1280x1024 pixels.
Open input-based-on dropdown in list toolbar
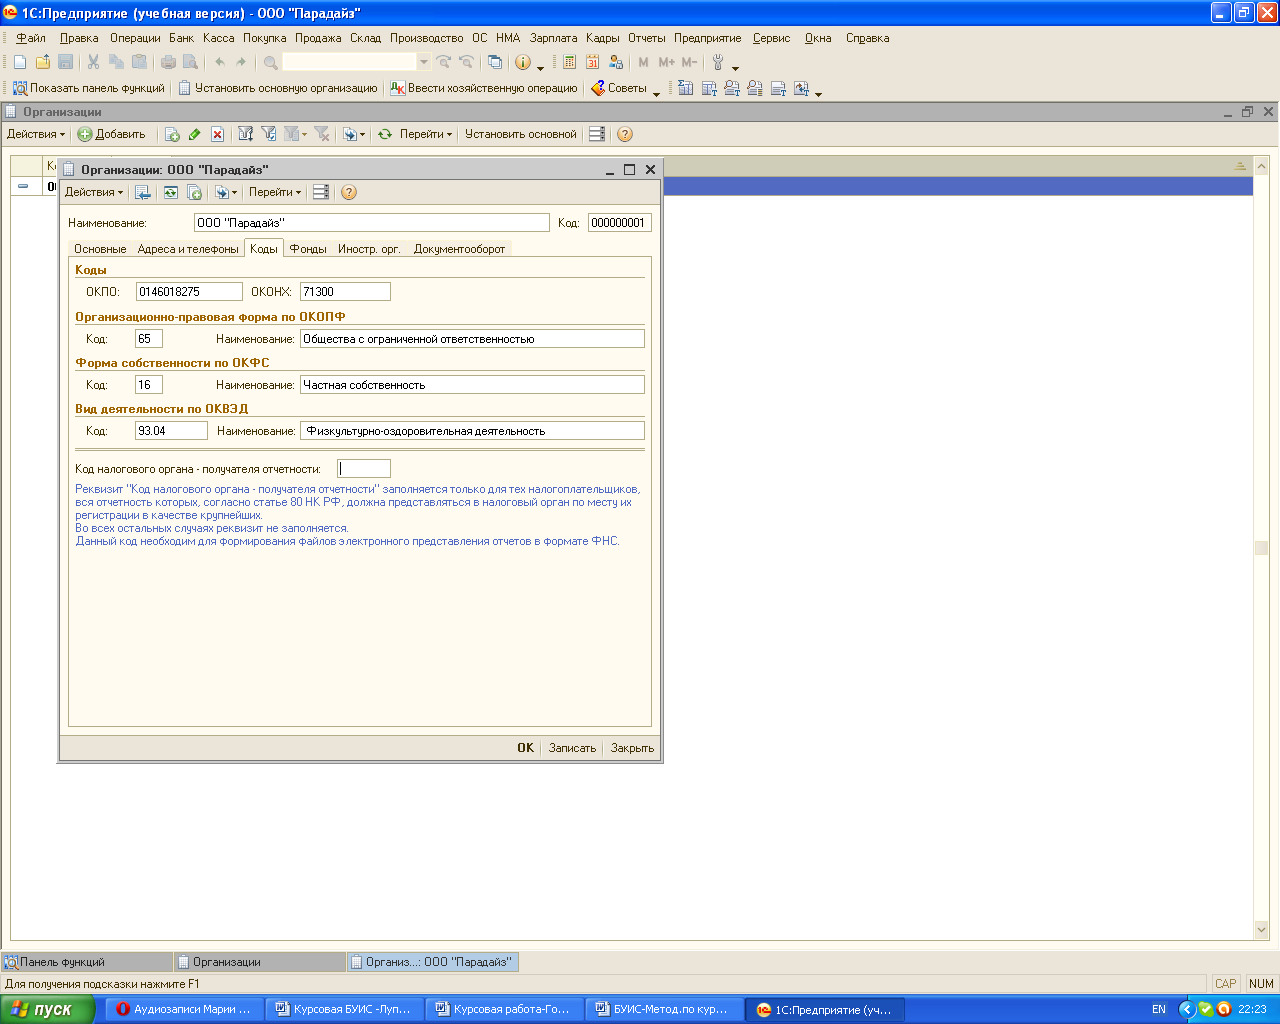(354, 134)
